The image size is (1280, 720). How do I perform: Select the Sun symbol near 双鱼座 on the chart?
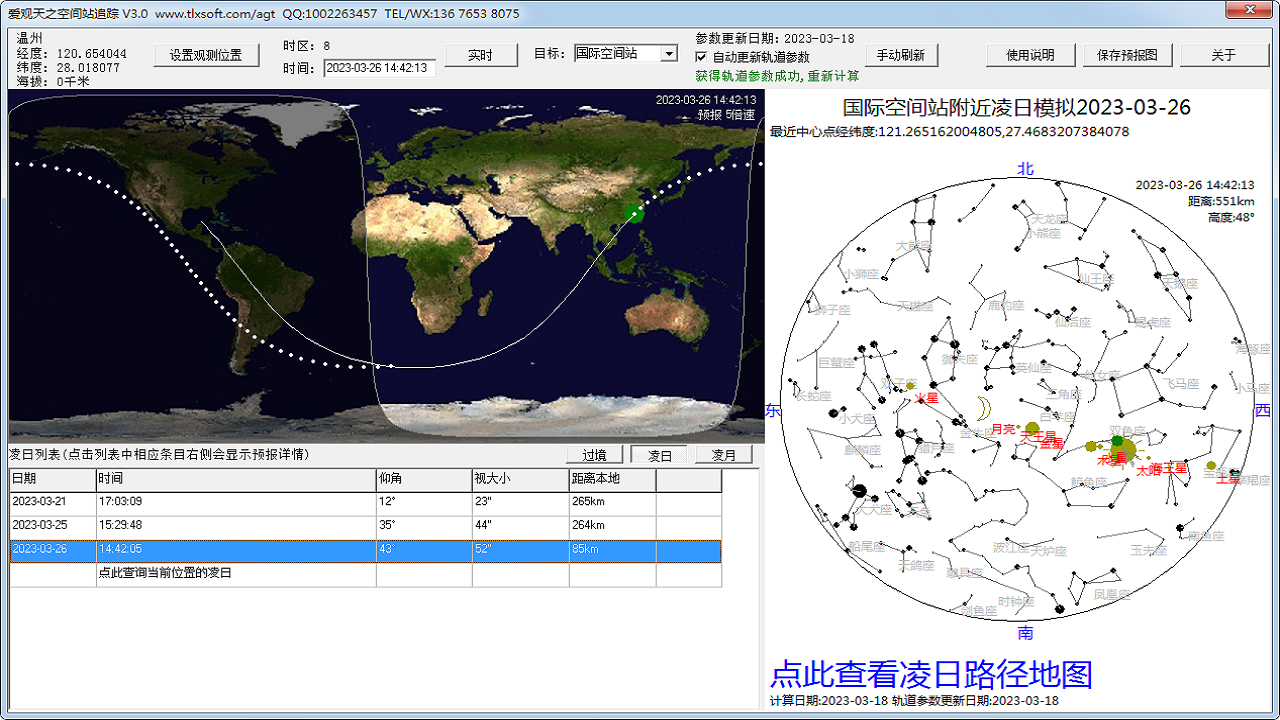coord(1124,448)
